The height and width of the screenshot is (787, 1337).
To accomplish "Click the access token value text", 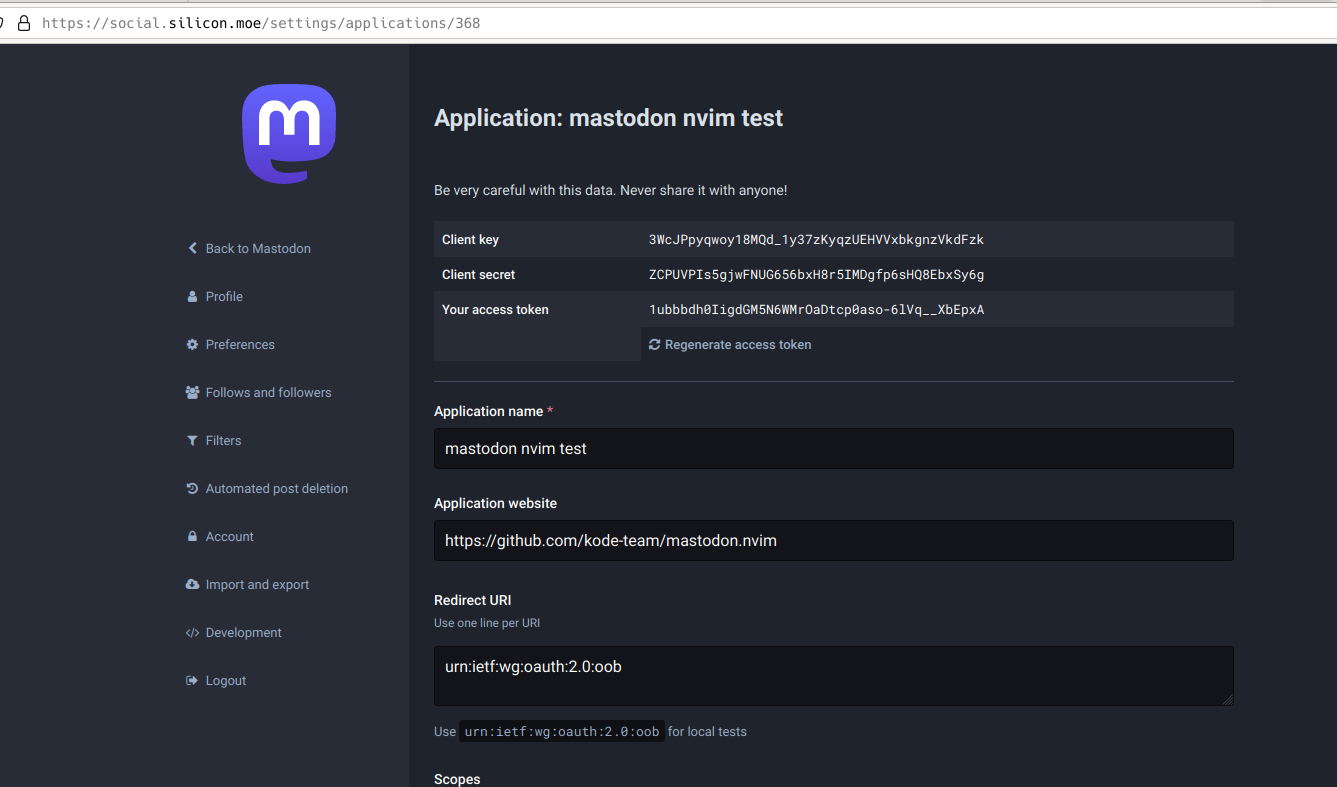I will point(816,310).
